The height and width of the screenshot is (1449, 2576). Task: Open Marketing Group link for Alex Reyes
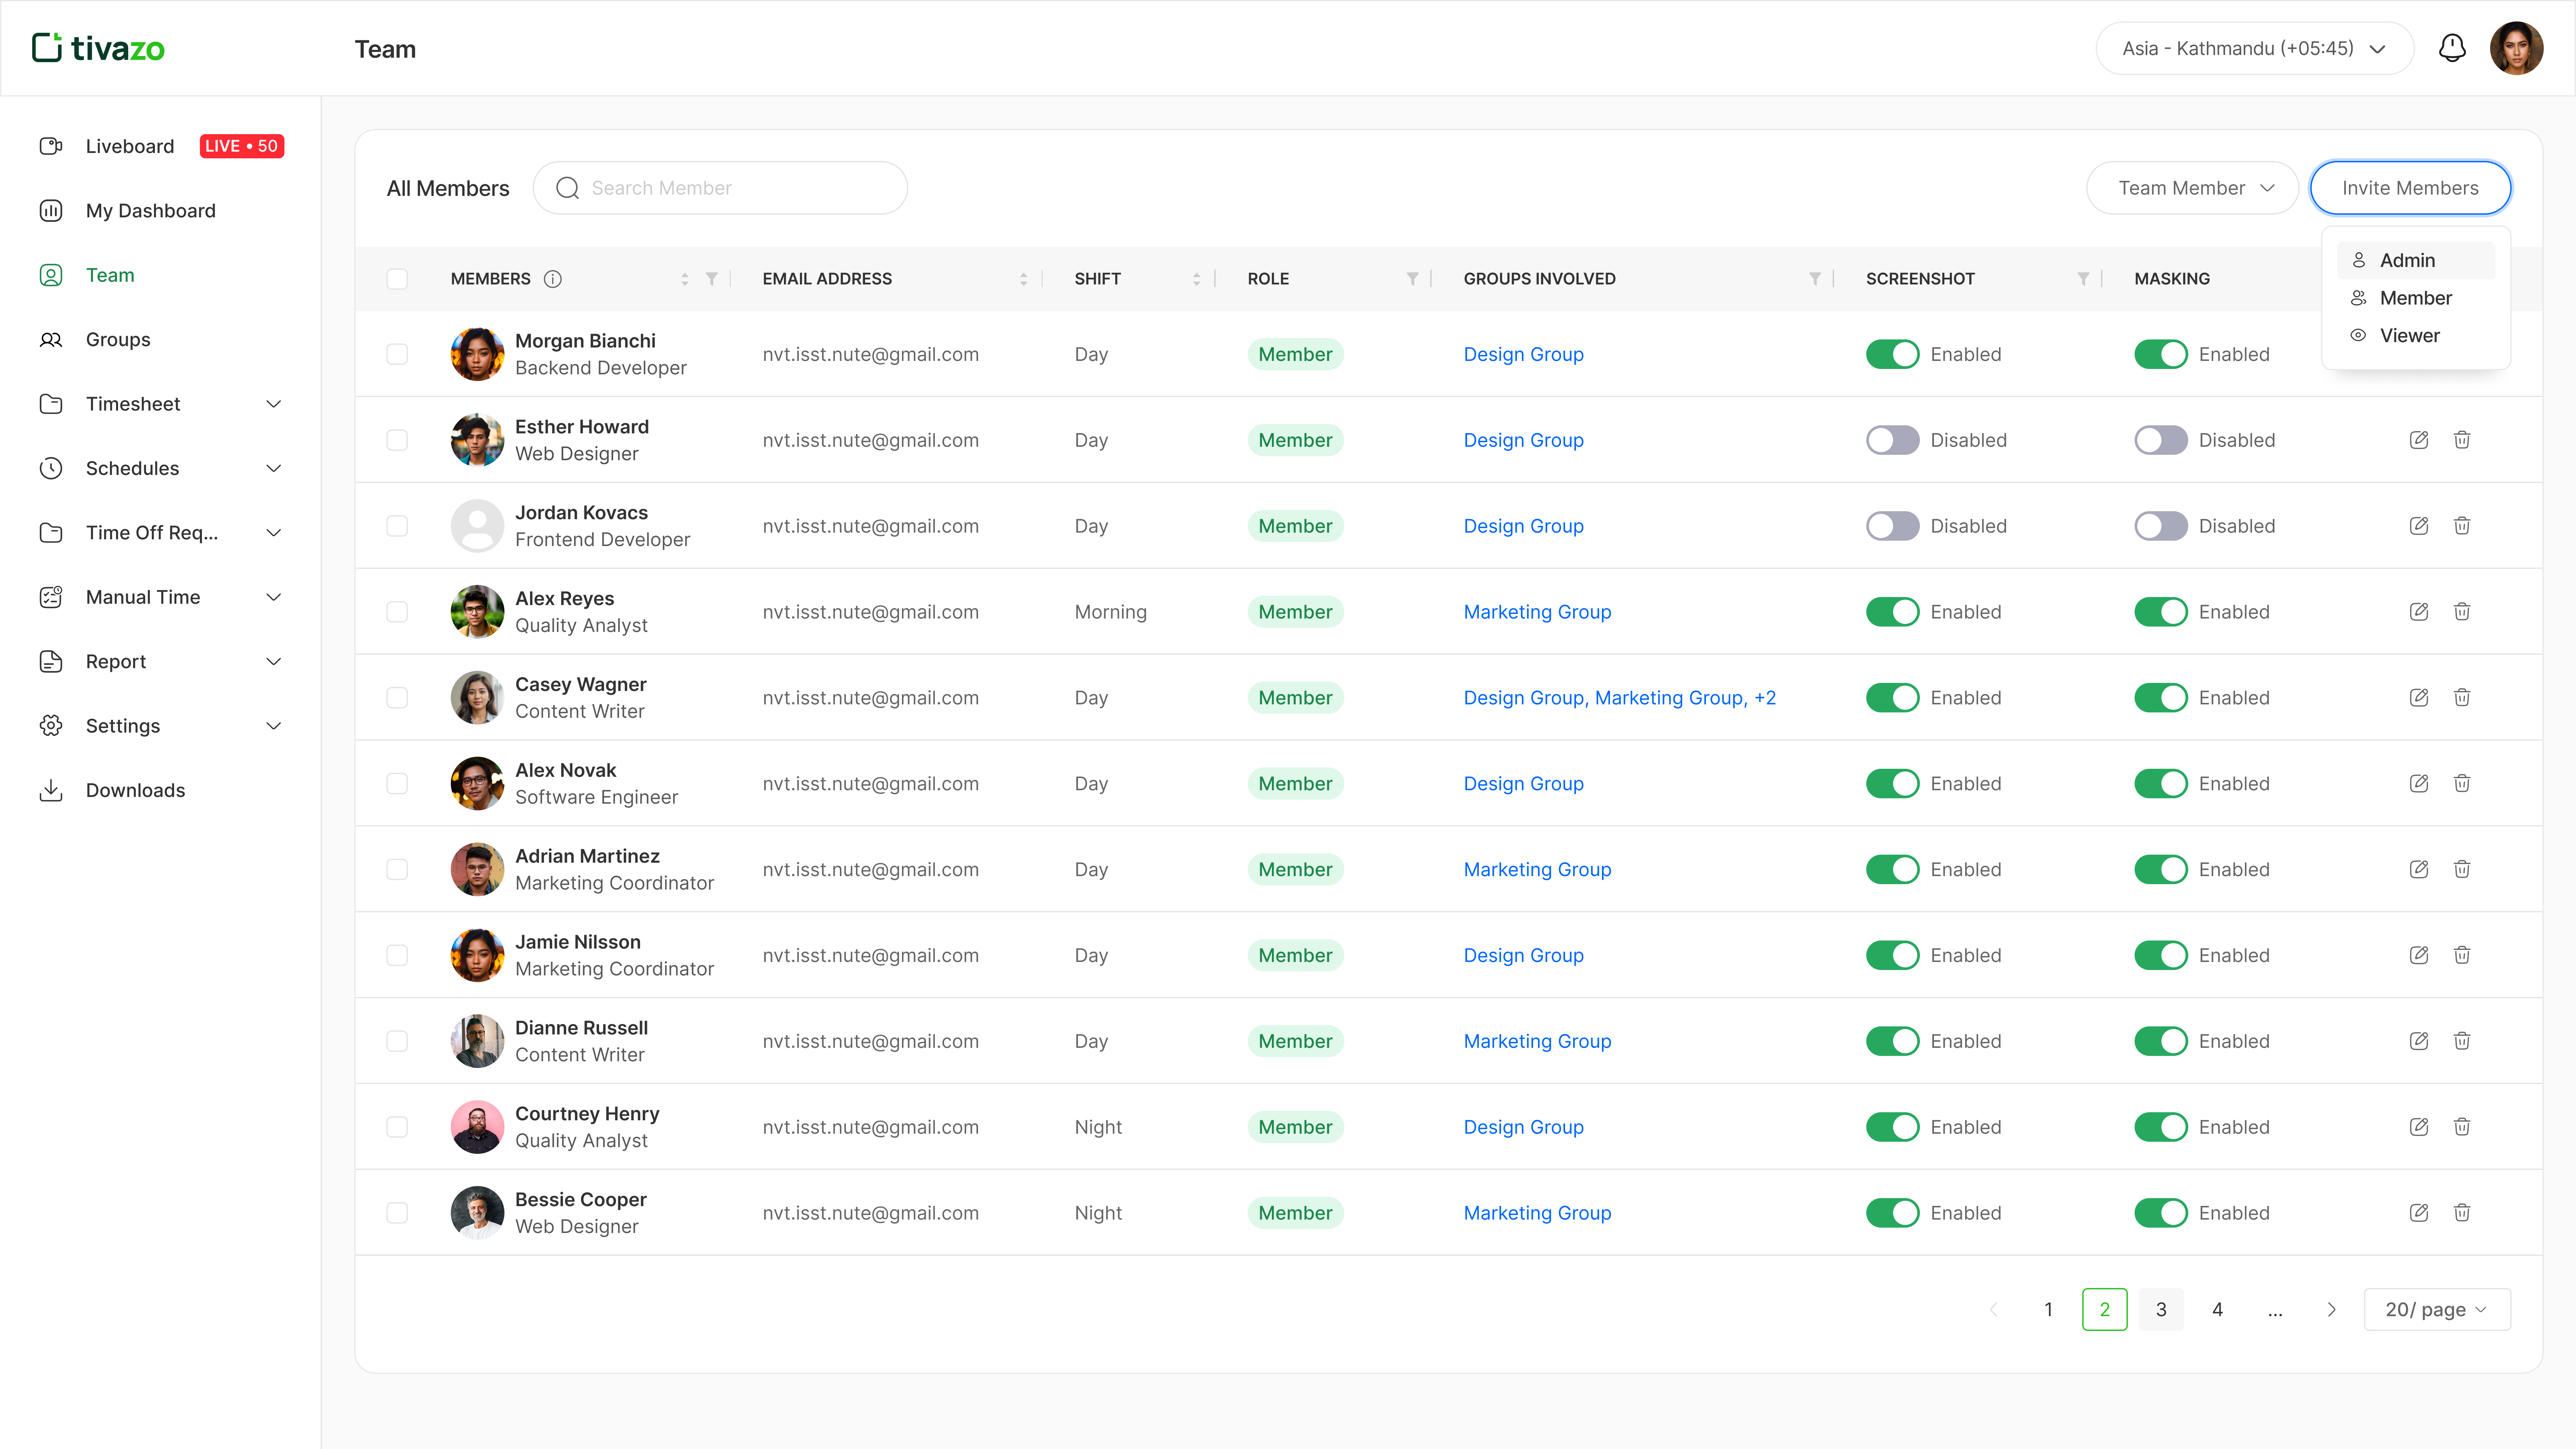(x=1537, y=612)
